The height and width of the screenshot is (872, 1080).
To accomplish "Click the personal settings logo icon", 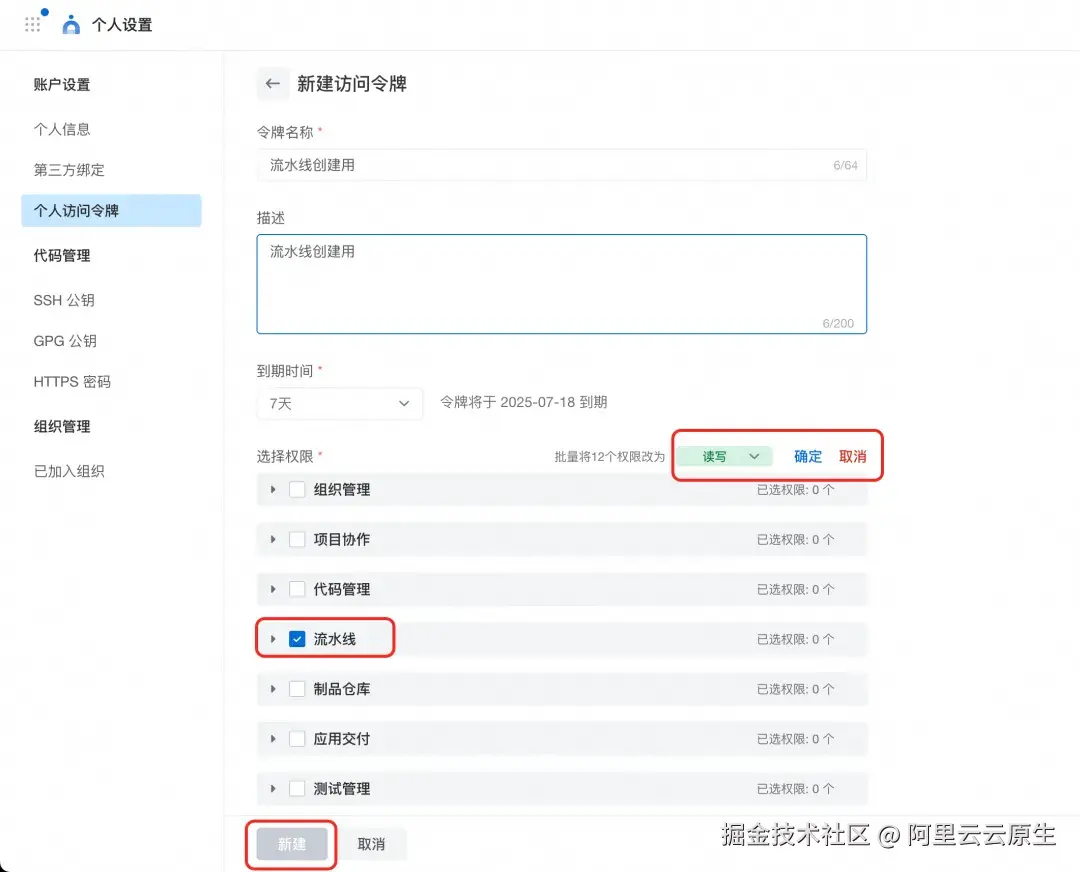I will (71, 25).
